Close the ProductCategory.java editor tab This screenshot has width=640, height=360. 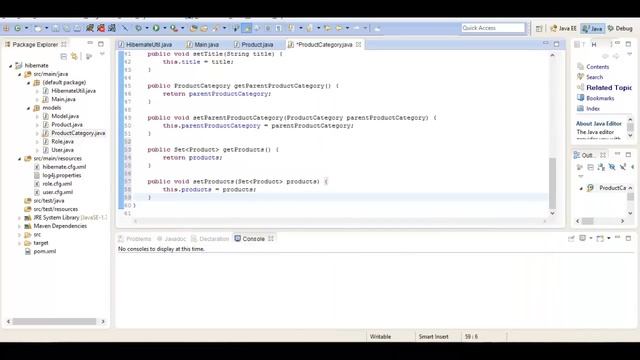358,44
